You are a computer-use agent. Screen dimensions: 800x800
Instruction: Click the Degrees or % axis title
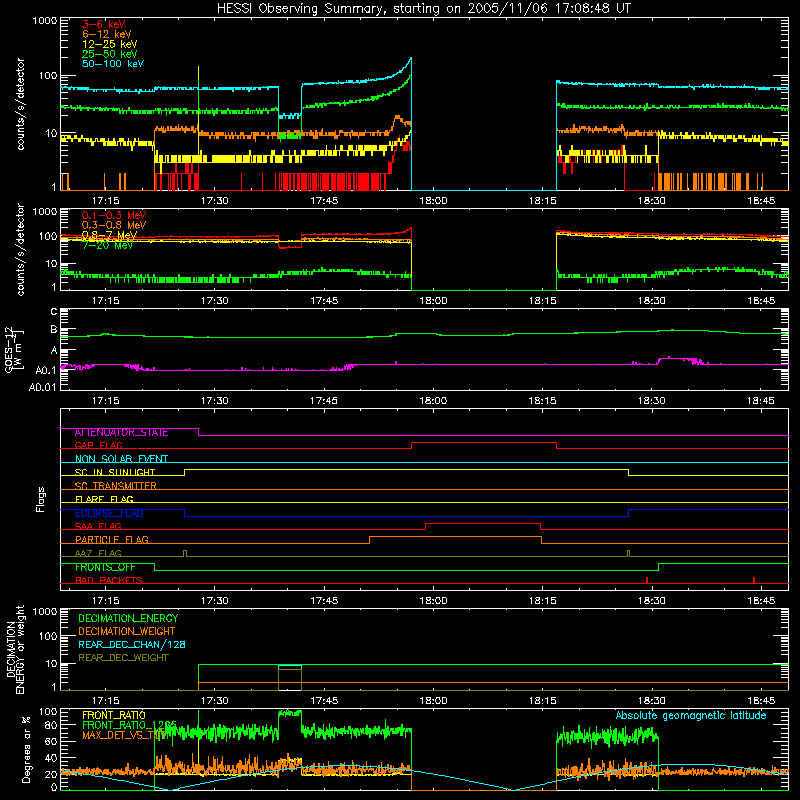click(26, 749)
